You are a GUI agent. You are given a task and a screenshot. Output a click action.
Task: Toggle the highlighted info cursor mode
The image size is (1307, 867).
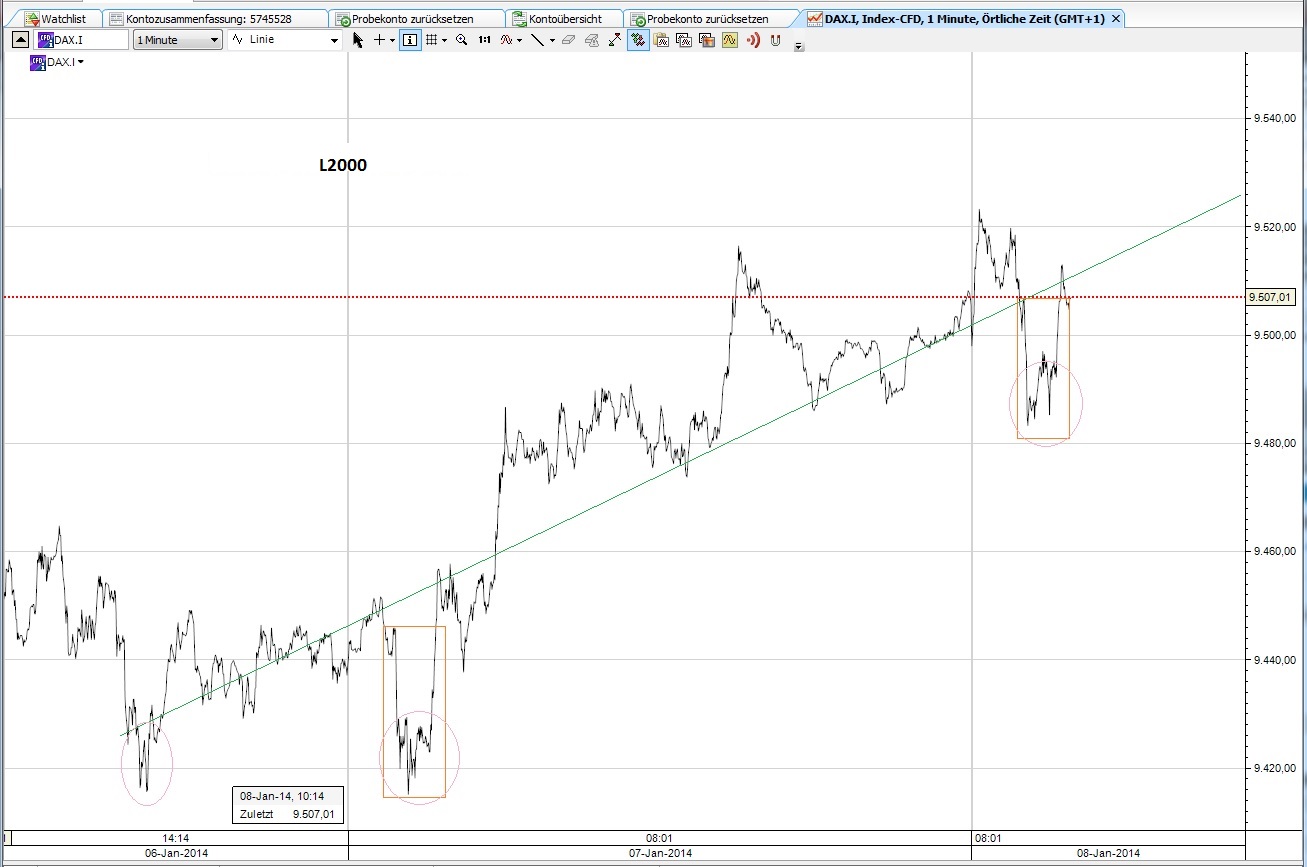point(410,40)
